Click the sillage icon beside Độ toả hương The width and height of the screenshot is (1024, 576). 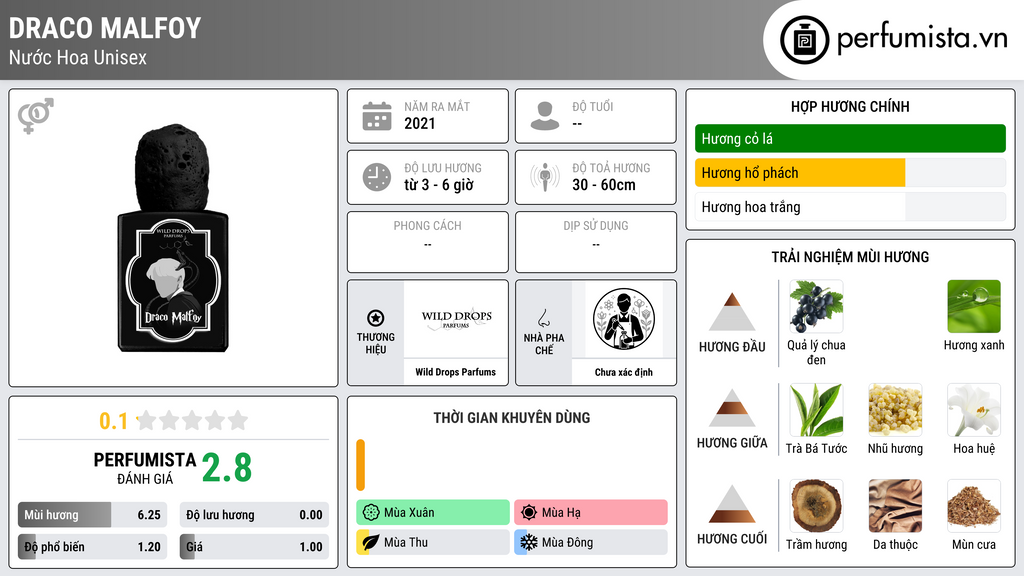point(545,177)
